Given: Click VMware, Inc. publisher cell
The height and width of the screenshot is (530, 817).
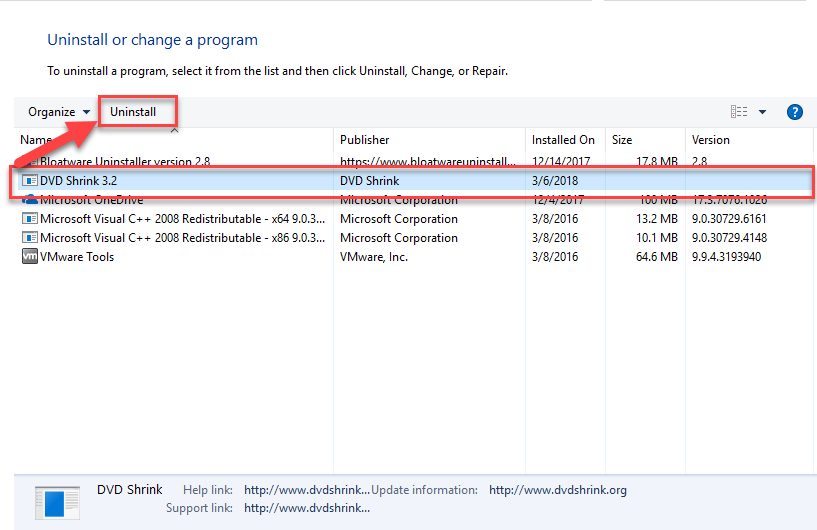Looking at the screenshot, I should coord(374,257).
